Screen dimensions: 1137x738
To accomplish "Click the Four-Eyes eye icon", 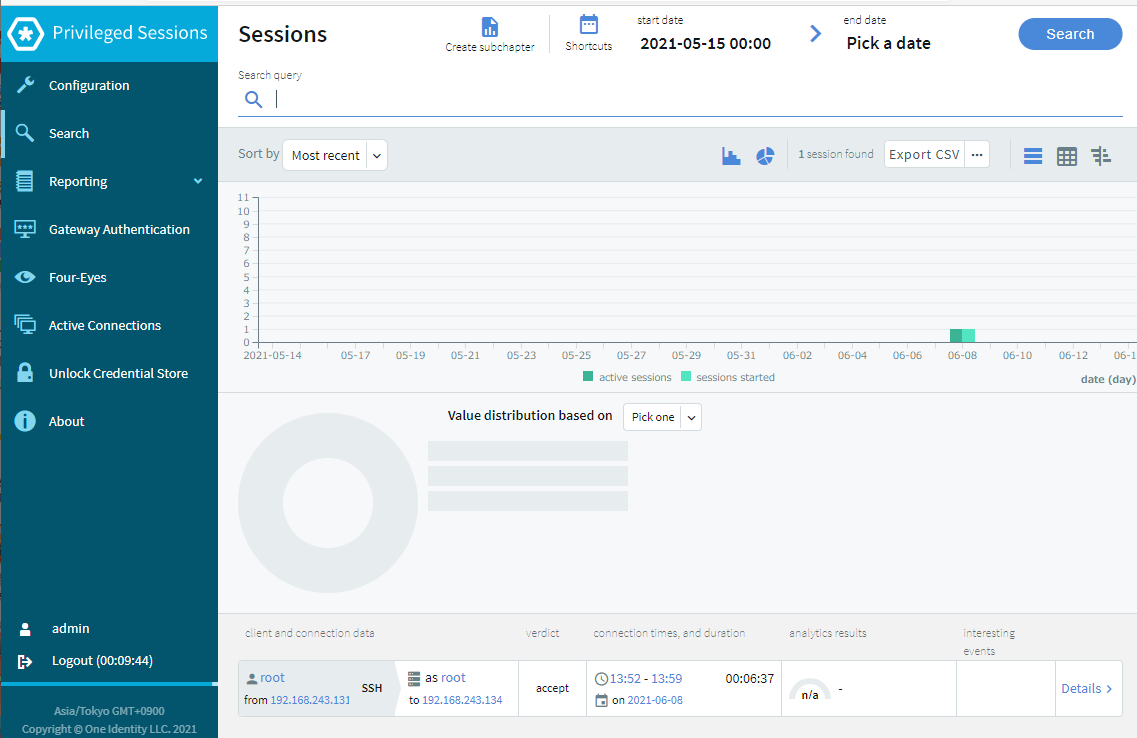I will (25, 277).
